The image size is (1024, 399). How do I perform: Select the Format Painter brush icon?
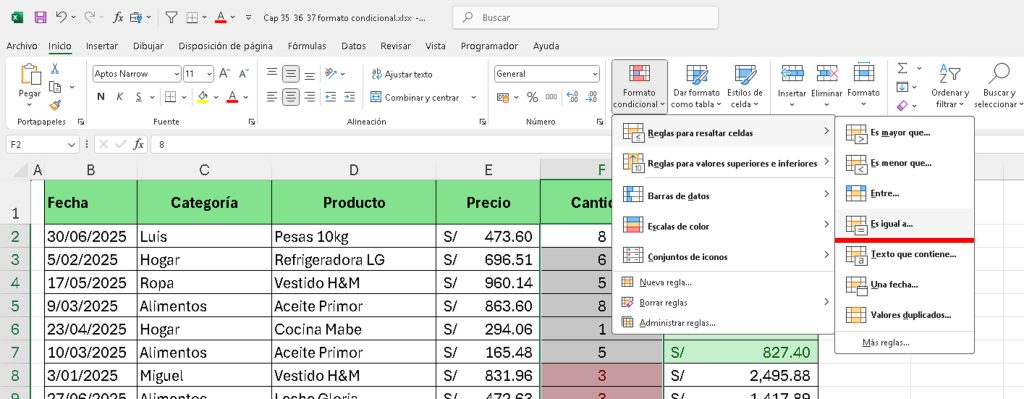[55, 105]
